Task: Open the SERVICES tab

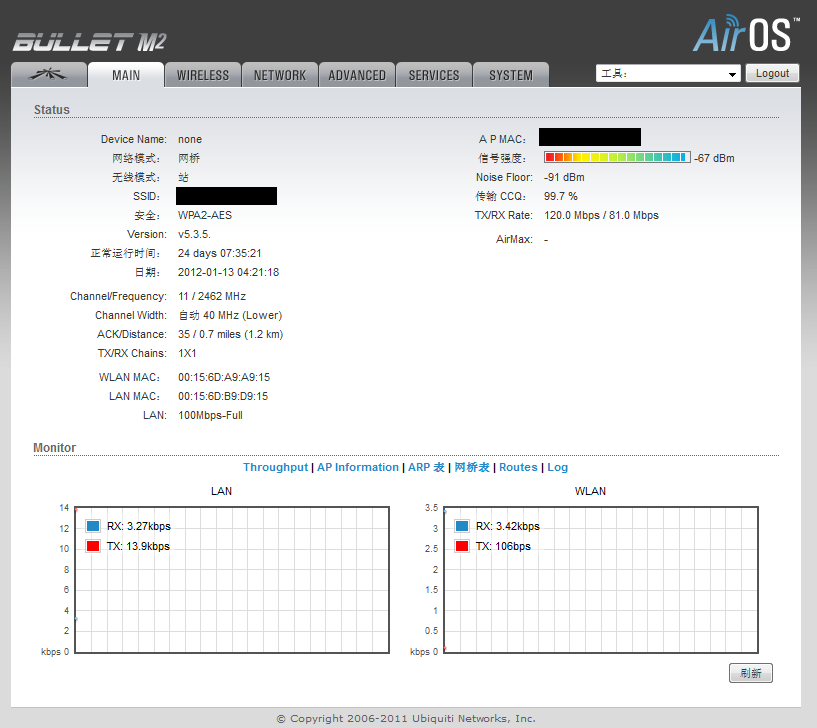Action: (x=434, y=75)
